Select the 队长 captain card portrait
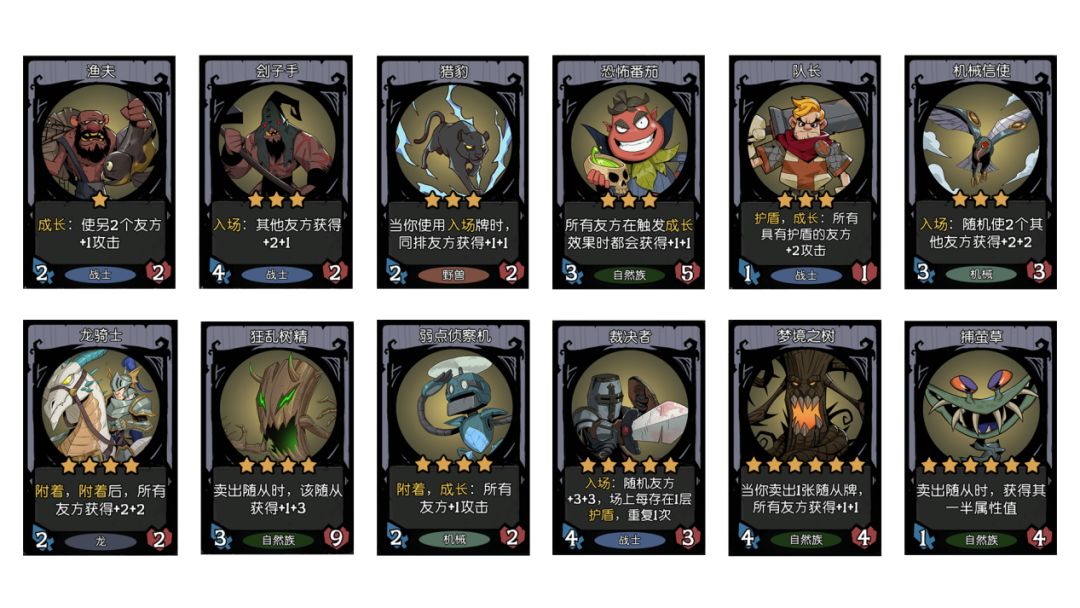The image size is (1080, 608). click(805, 143)
